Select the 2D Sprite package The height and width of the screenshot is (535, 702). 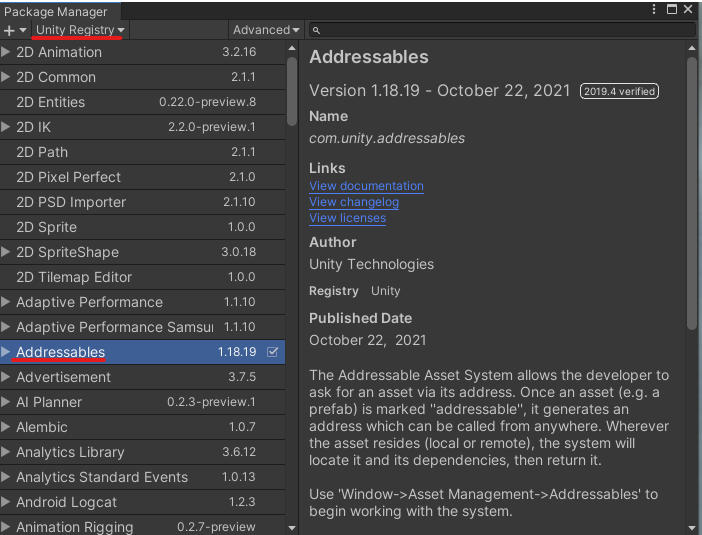[x=142, y=227]
